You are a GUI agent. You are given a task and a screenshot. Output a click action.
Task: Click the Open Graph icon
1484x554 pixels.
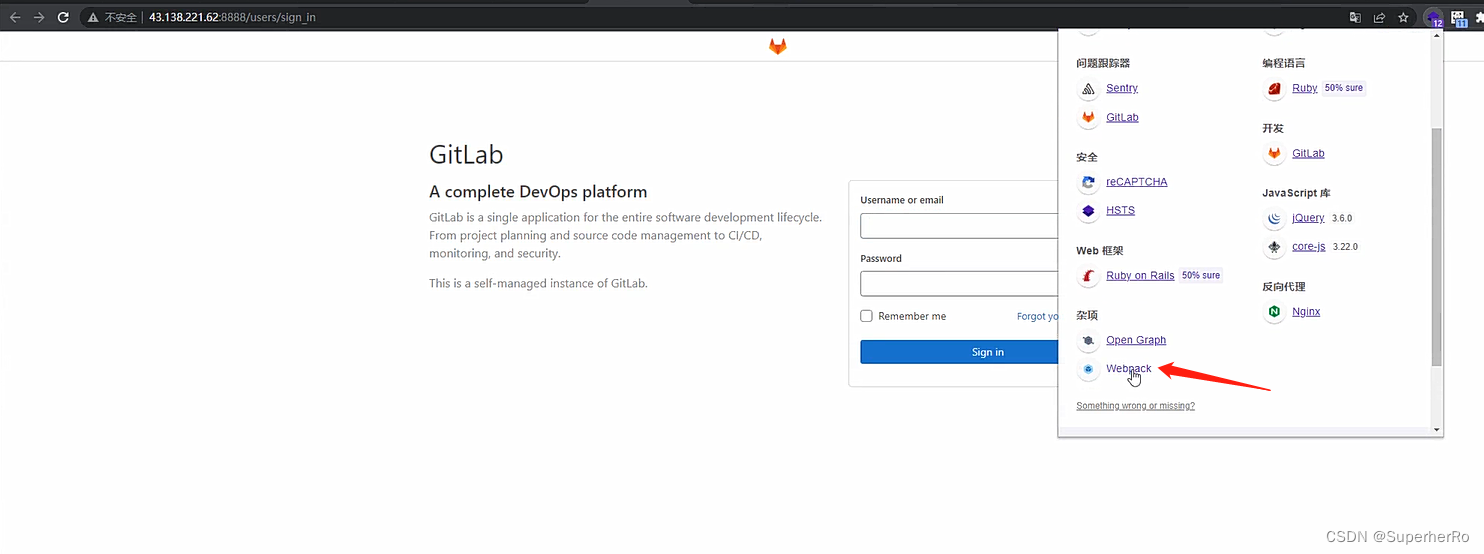click(x=1088, y=341)
